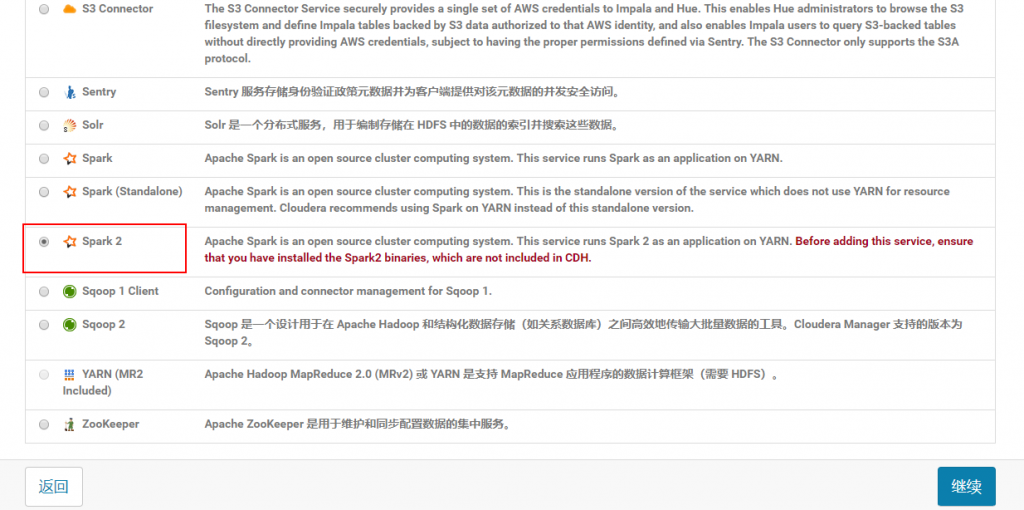Select the ZooKeeper radio button
Image resolution: width=1024 pixels, height=510 pixels.
44,424
